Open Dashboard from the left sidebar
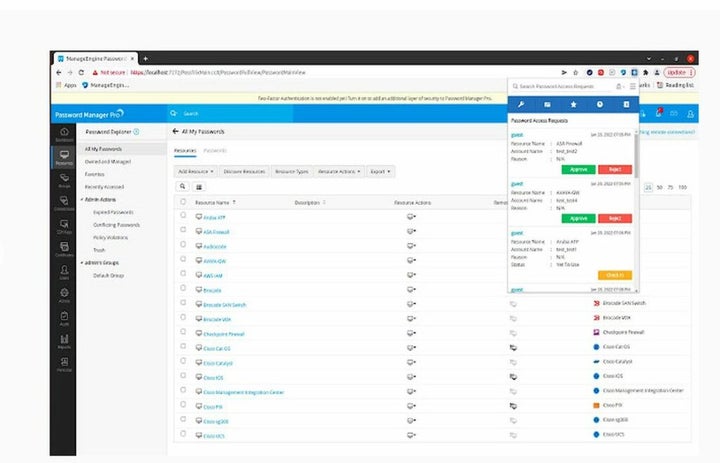 point(64,134)
